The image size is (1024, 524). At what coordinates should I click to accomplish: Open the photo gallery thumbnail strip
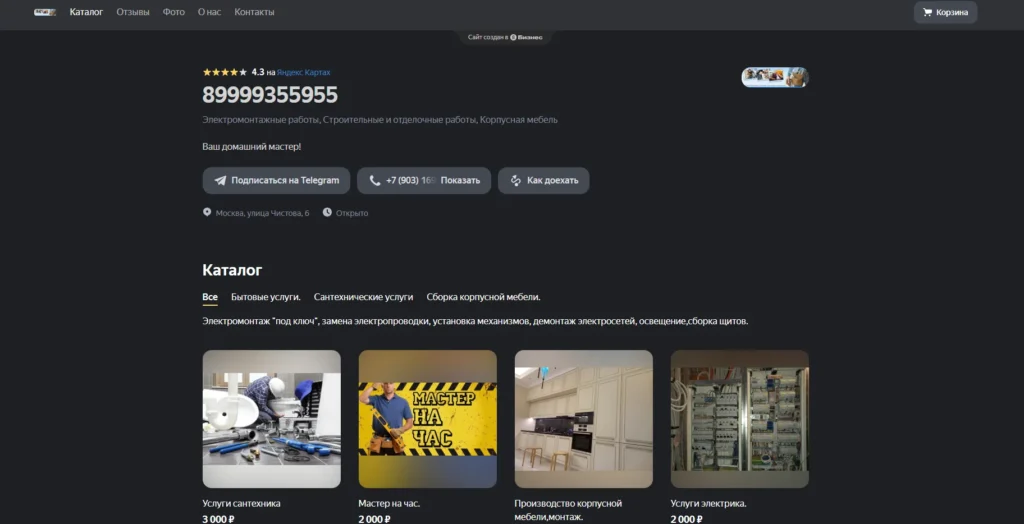tap(774, 77)
